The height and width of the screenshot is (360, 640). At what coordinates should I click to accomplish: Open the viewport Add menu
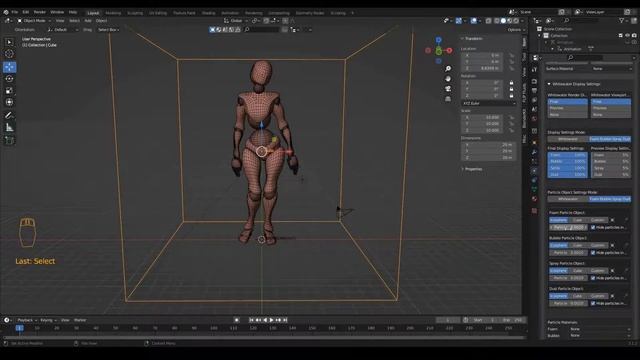click(x=88, y=20)
